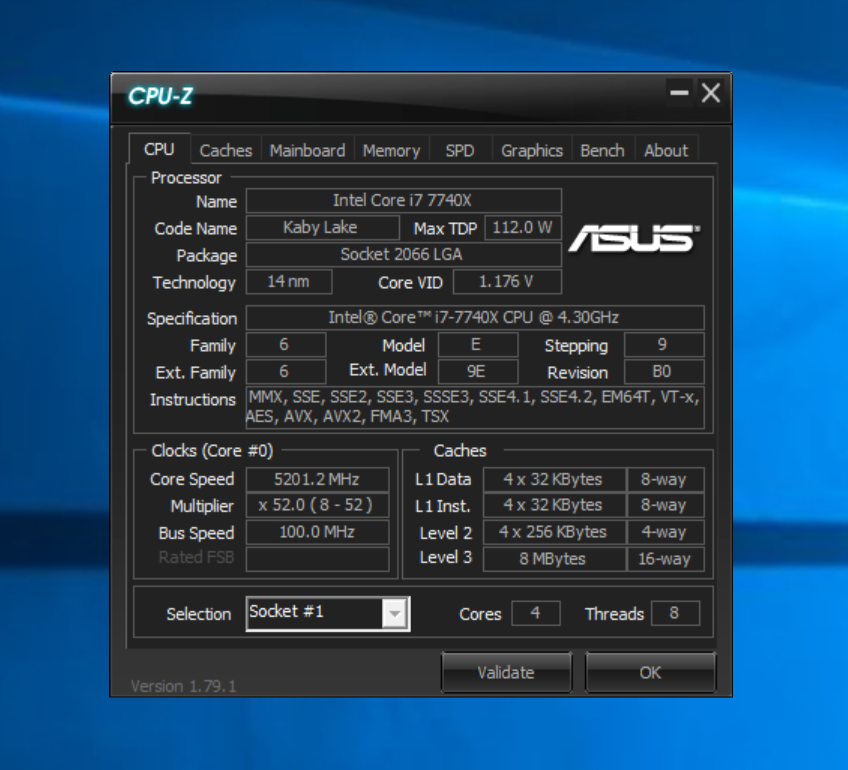Click the Core Speed value 5201.2 MHz
Image resolution: width=848 pixels, height=770 pixels.
(x=317, y=479)
